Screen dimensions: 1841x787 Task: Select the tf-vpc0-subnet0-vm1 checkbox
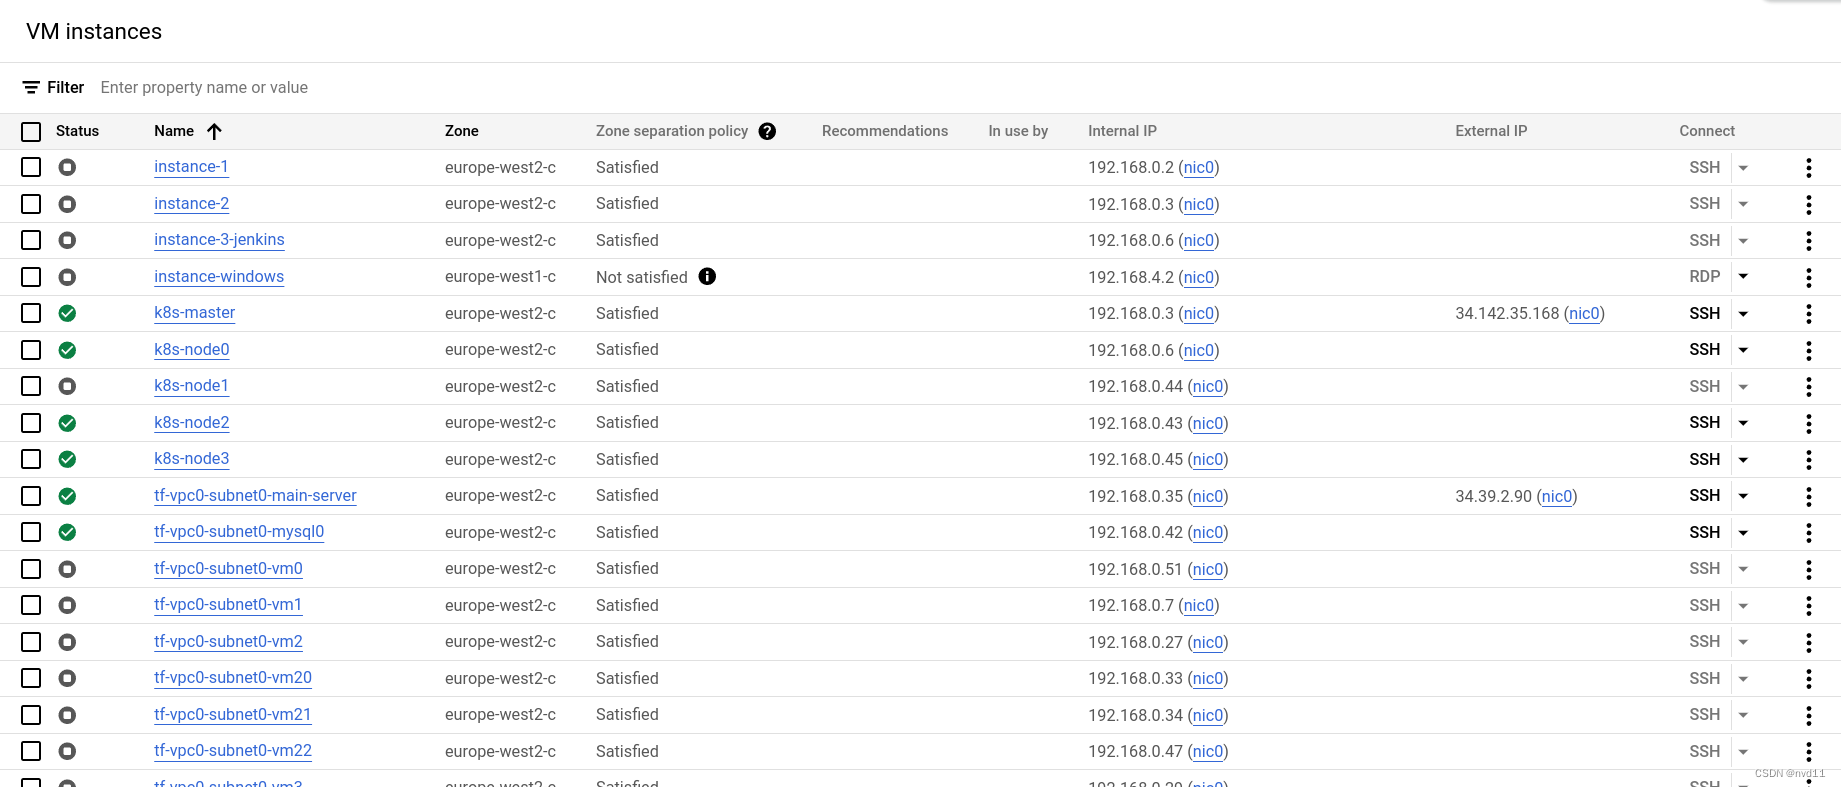coord(31,605)
